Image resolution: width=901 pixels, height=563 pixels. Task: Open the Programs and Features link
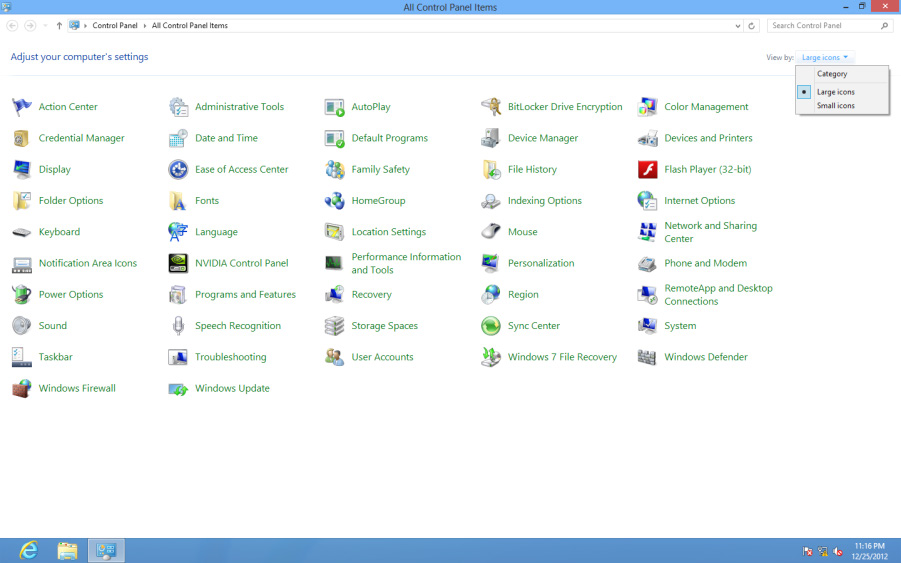click(x=245, y=295)
